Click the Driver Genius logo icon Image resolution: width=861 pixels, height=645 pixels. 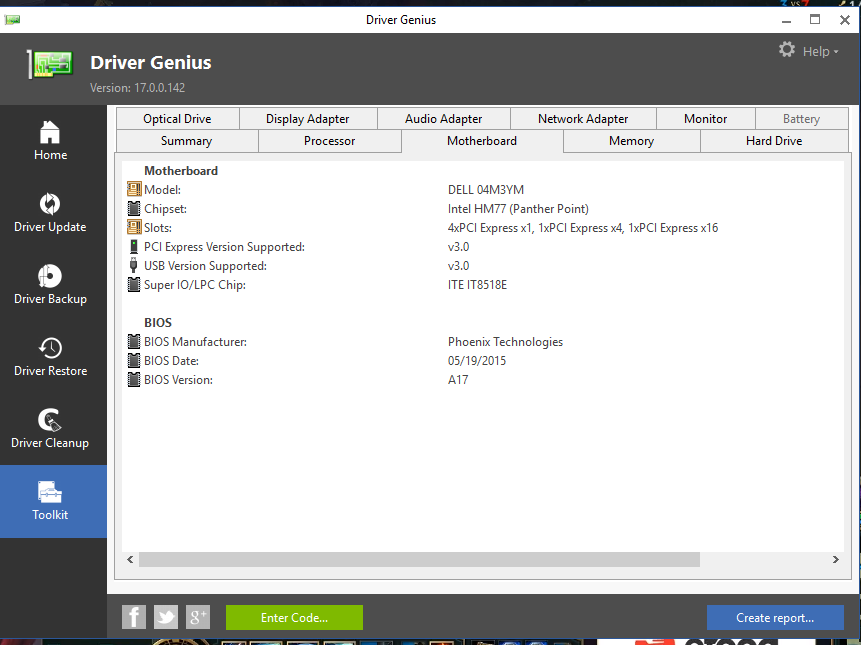pyautogui.click(x=50, y=64)
